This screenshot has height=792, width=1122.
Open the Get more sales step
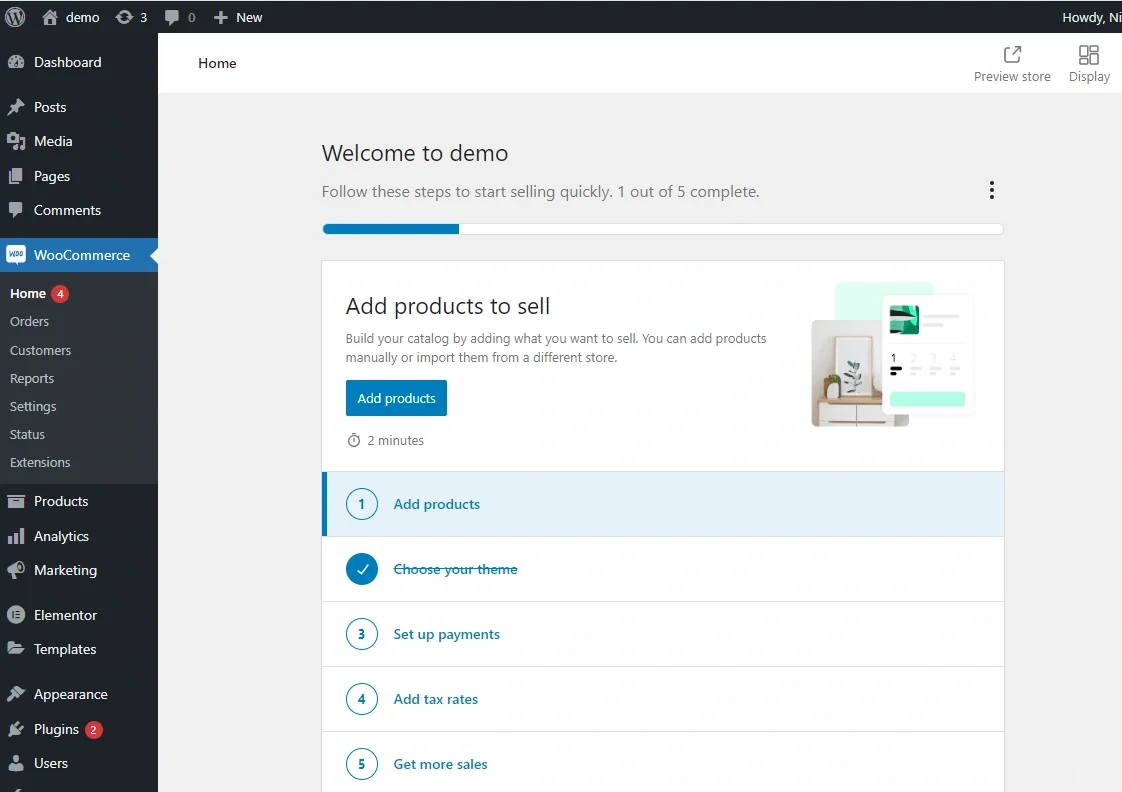[440, 764]
